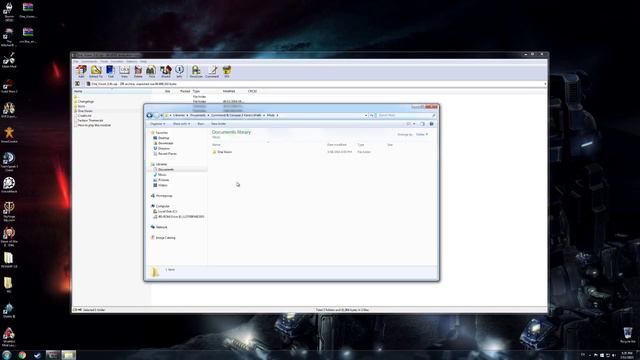
Task: Open the File menu in WinRAR
Action: (76, 61)
